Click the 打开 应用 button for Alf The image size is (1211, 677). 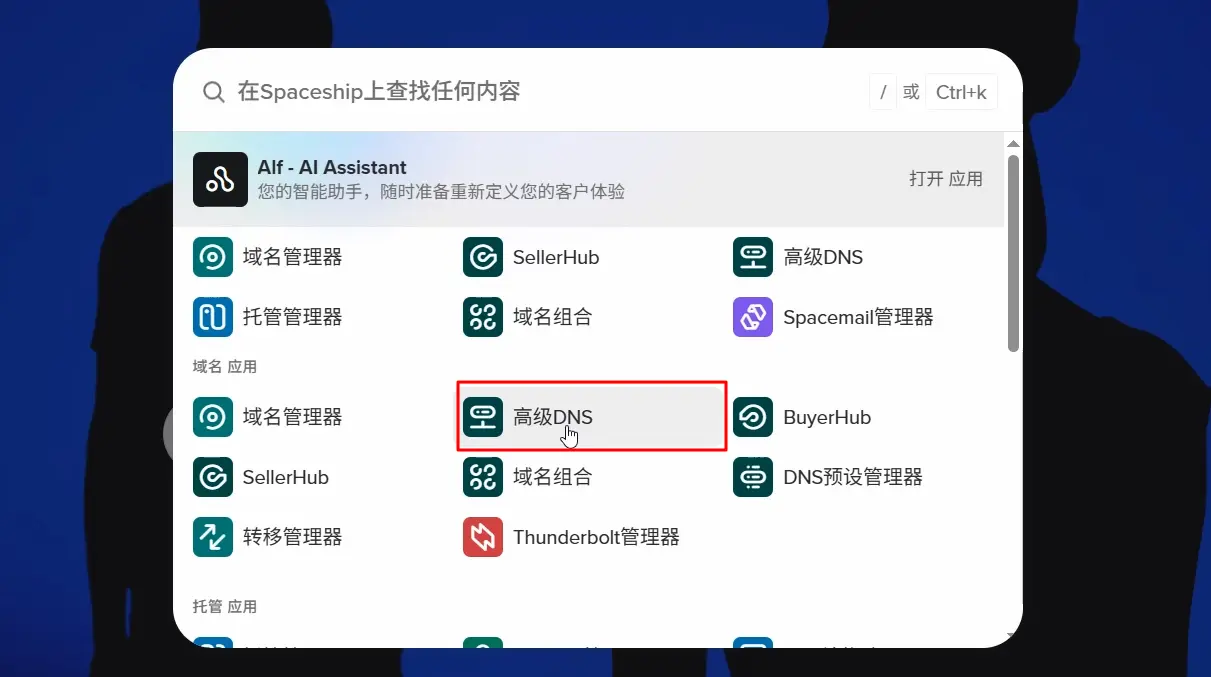point(945,179)
